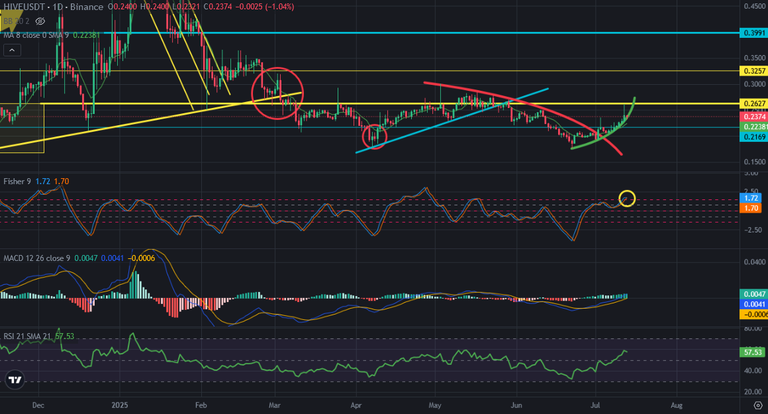Image resolution: width=768 pixels, height=414 pixels.
Task: Click the TradingView logo badge
Action: pyautogui.click(x=15, y=380)
